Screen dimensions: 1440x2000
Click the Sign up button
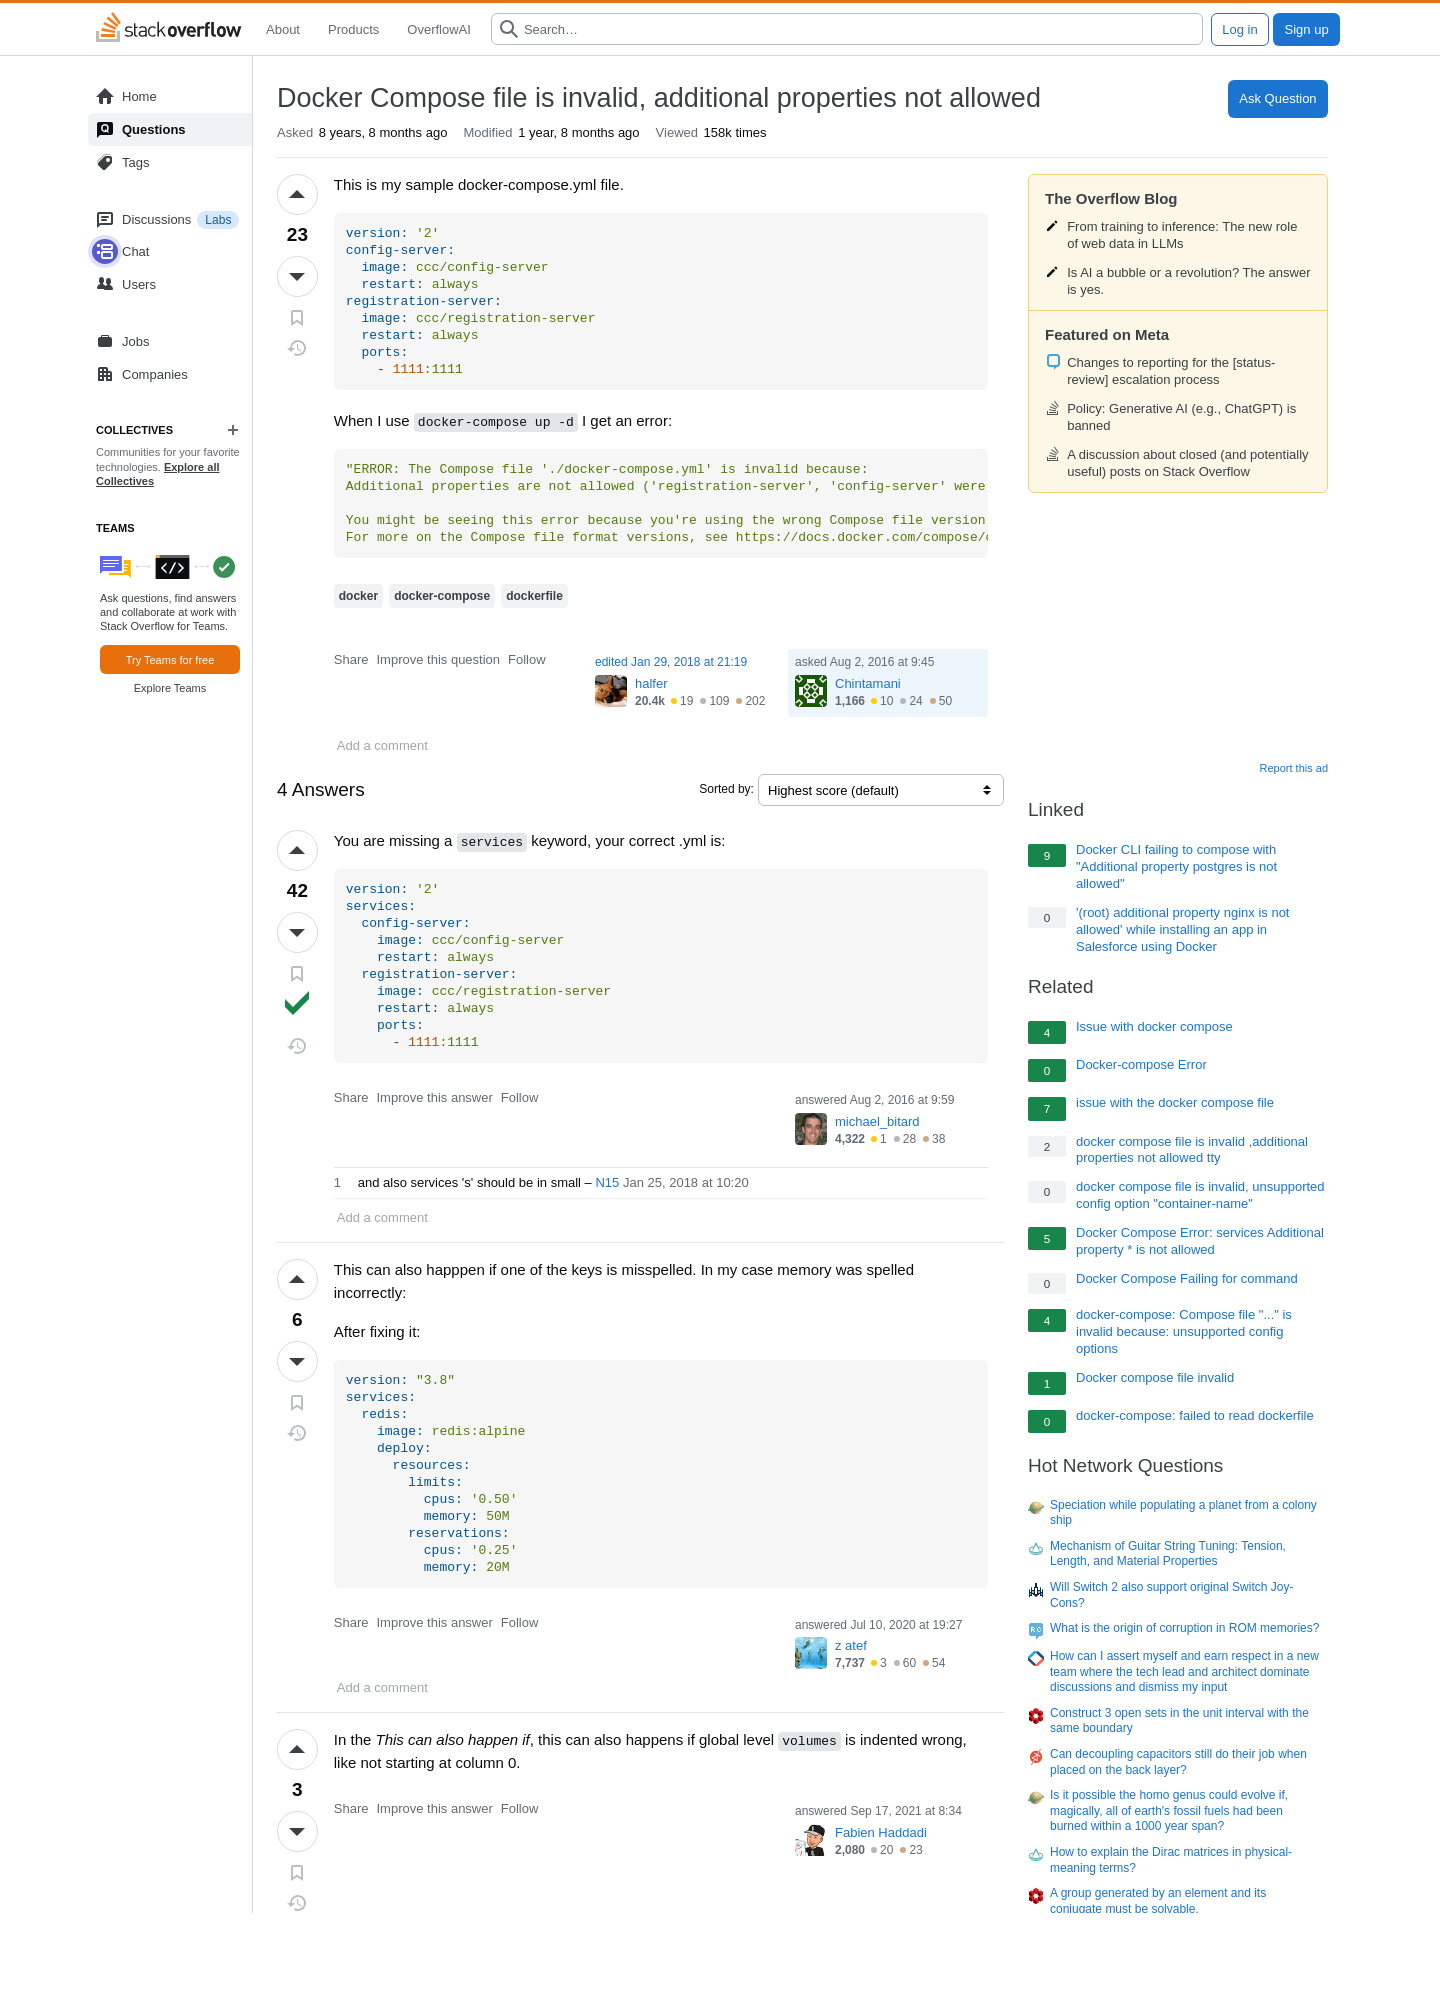pyautogui.click(x=1306, y=29)
